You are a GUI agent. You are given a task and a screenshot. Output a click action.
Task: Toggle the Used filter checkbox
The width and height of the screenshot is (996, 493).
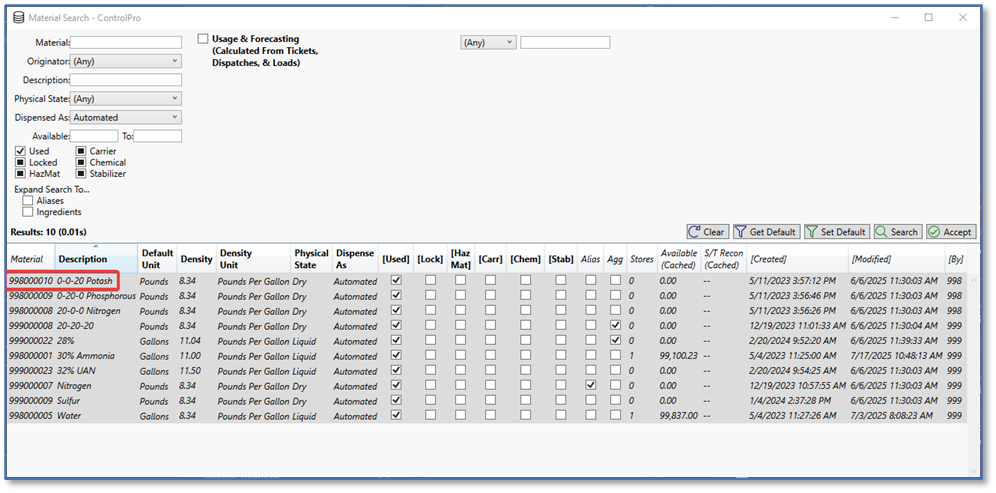pos(21,151)
